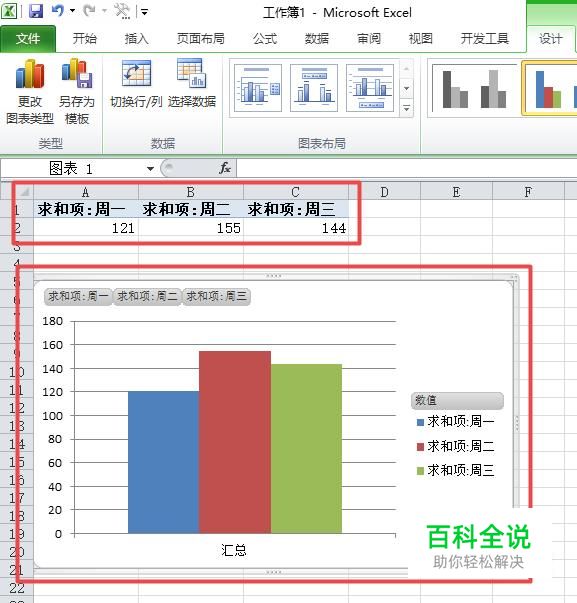Select column F header

528,192
